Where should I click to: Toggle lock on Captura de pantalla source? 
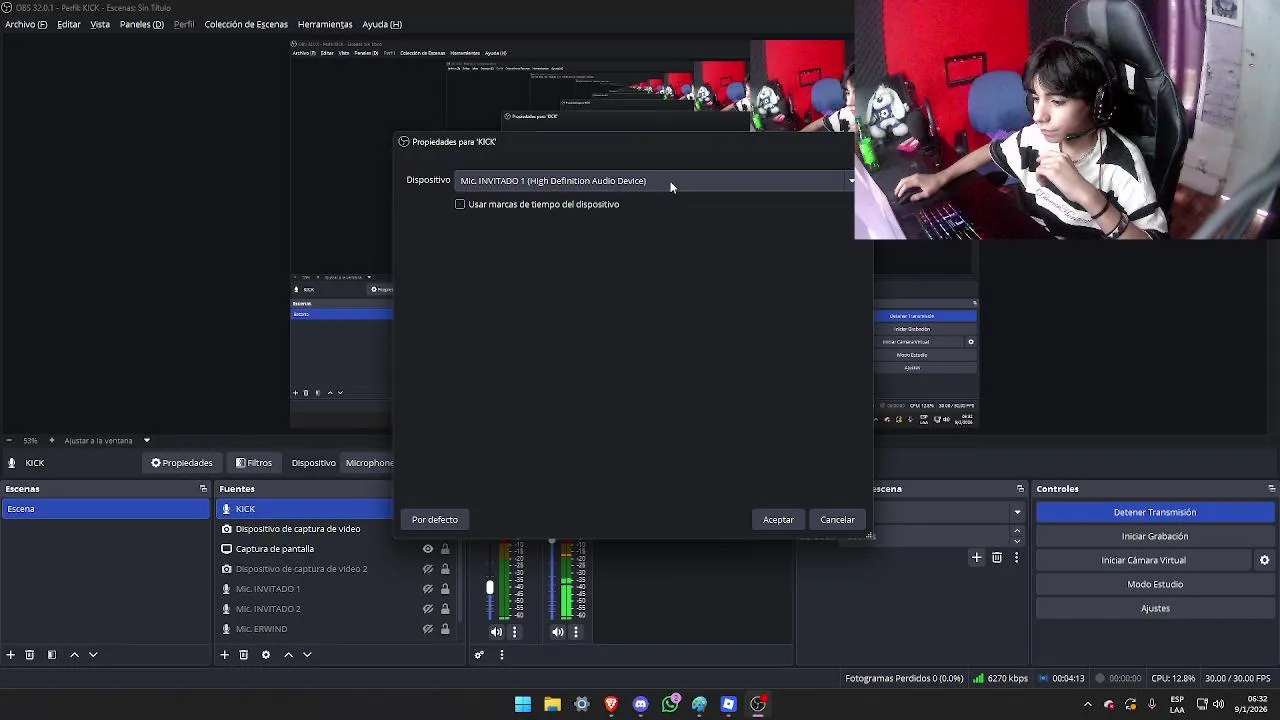(445, 548)
